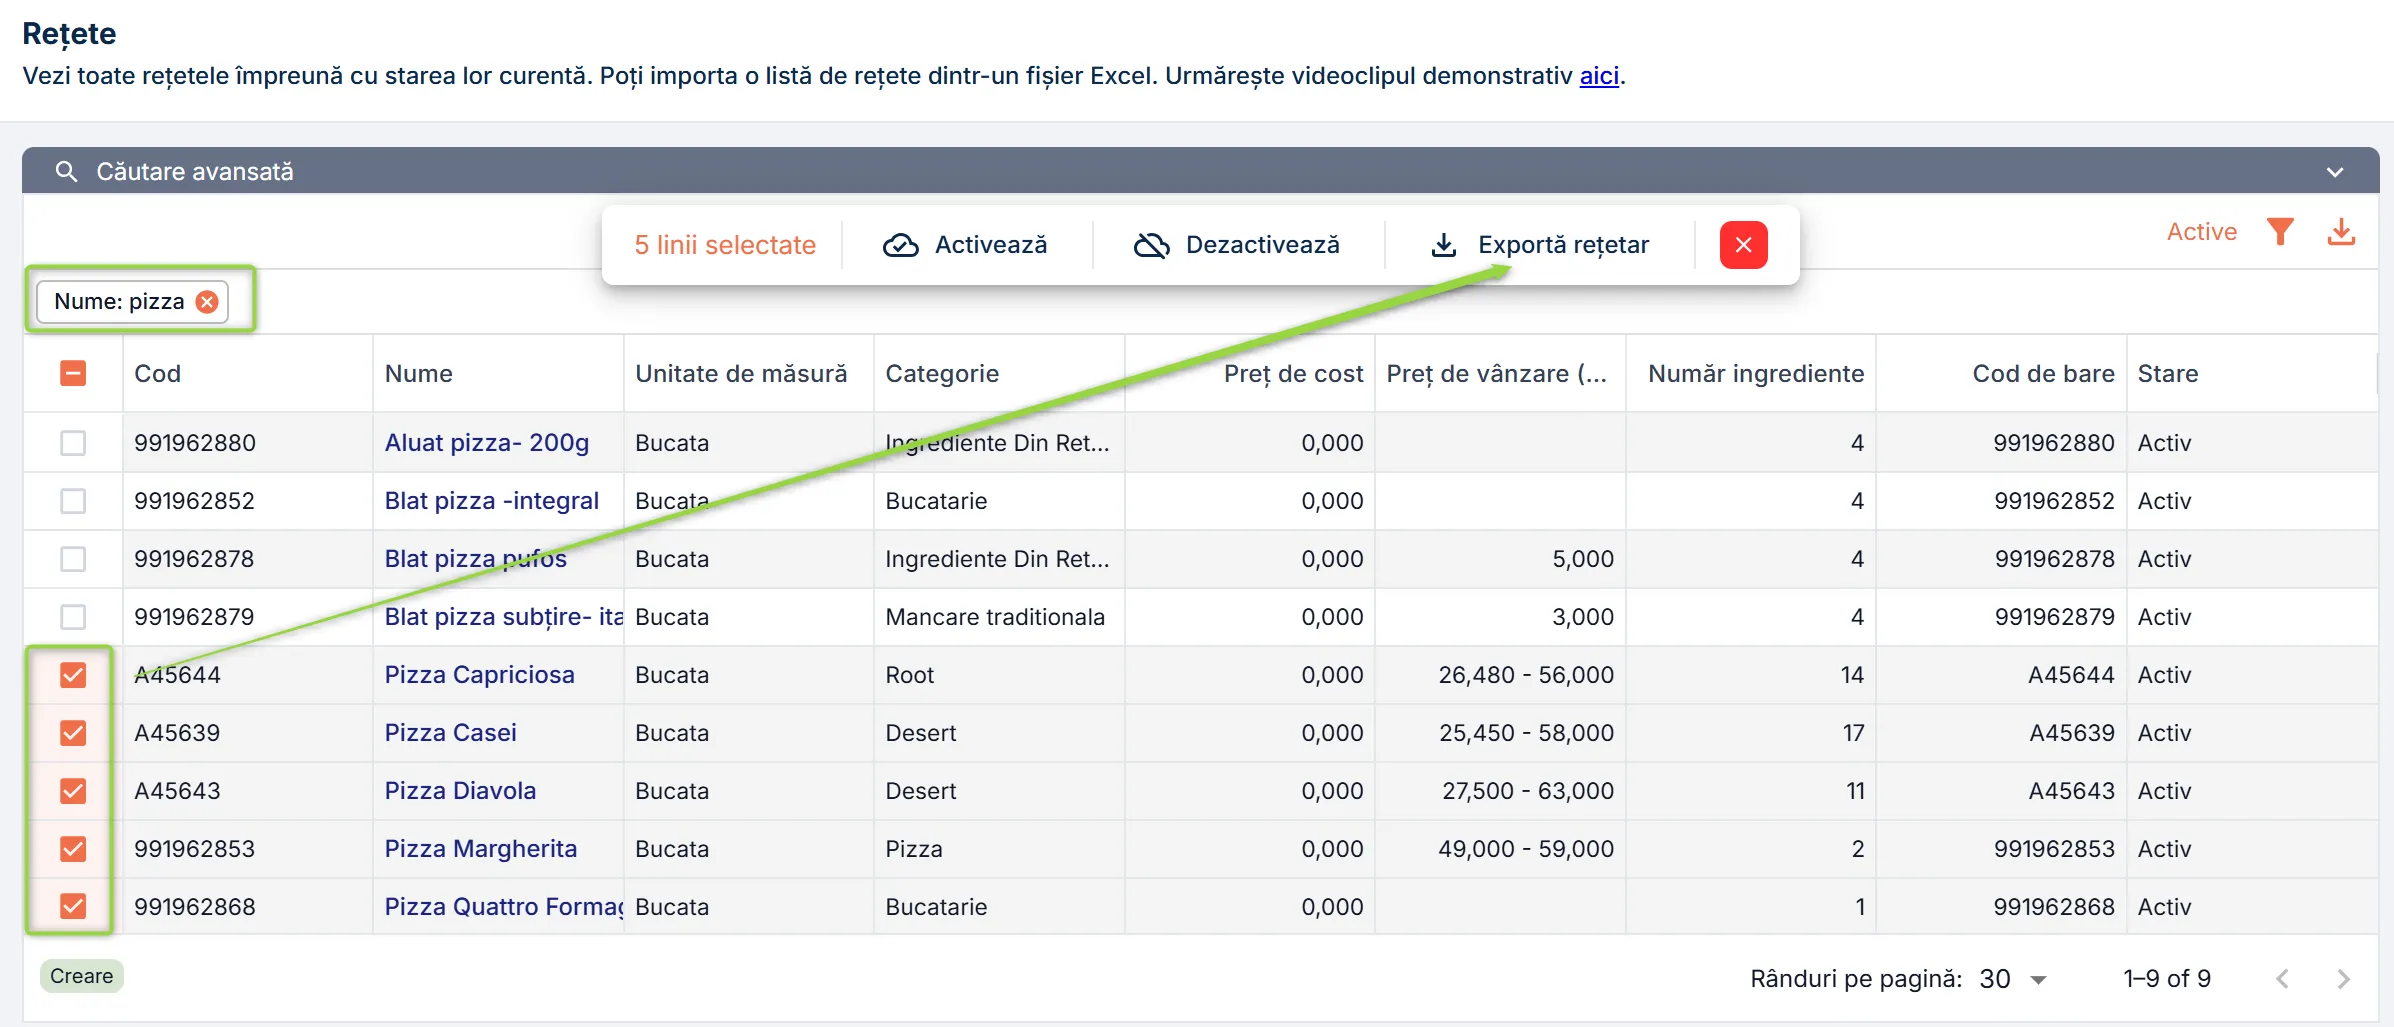Sort by the Categorie column header
Screen dimensions: 2394x1027
[x=942, y=374]
